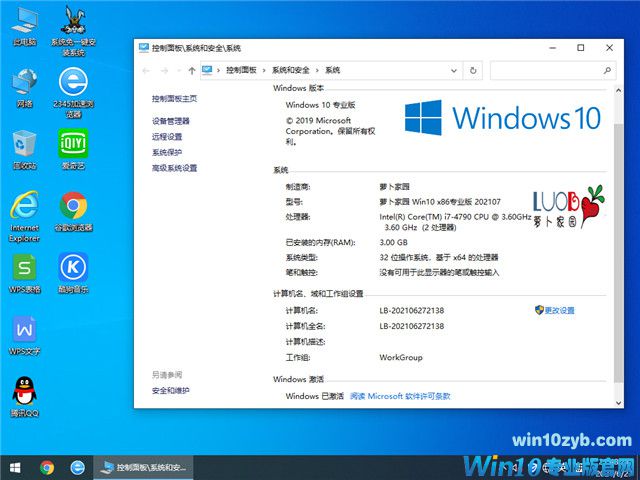Click 更改设置 shield link
The width and height of the screenshot is (640, 480).
tap(555, 311)
